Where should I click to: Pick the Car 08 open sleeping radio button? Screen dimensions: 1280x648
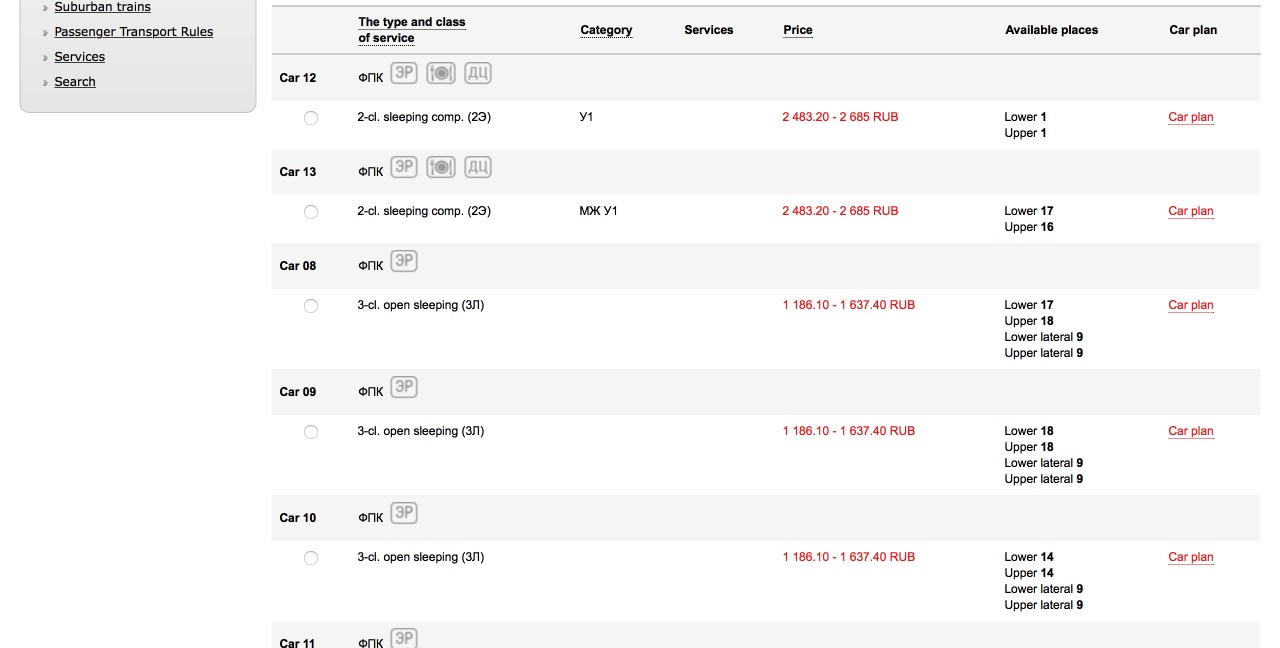pyautogui.click(x=311, y=306)
